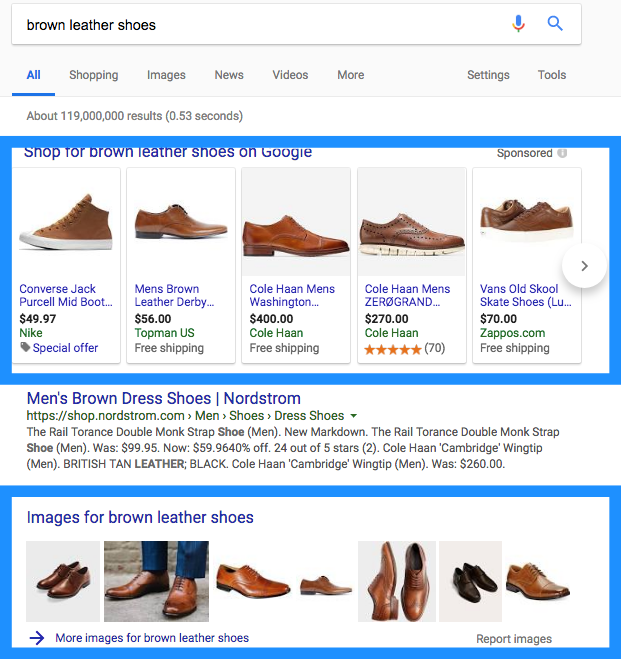This screenshot has height=659, width=621.
Task: Open the first image result thumbnail of brown derbies
Action: pos(63,581)
